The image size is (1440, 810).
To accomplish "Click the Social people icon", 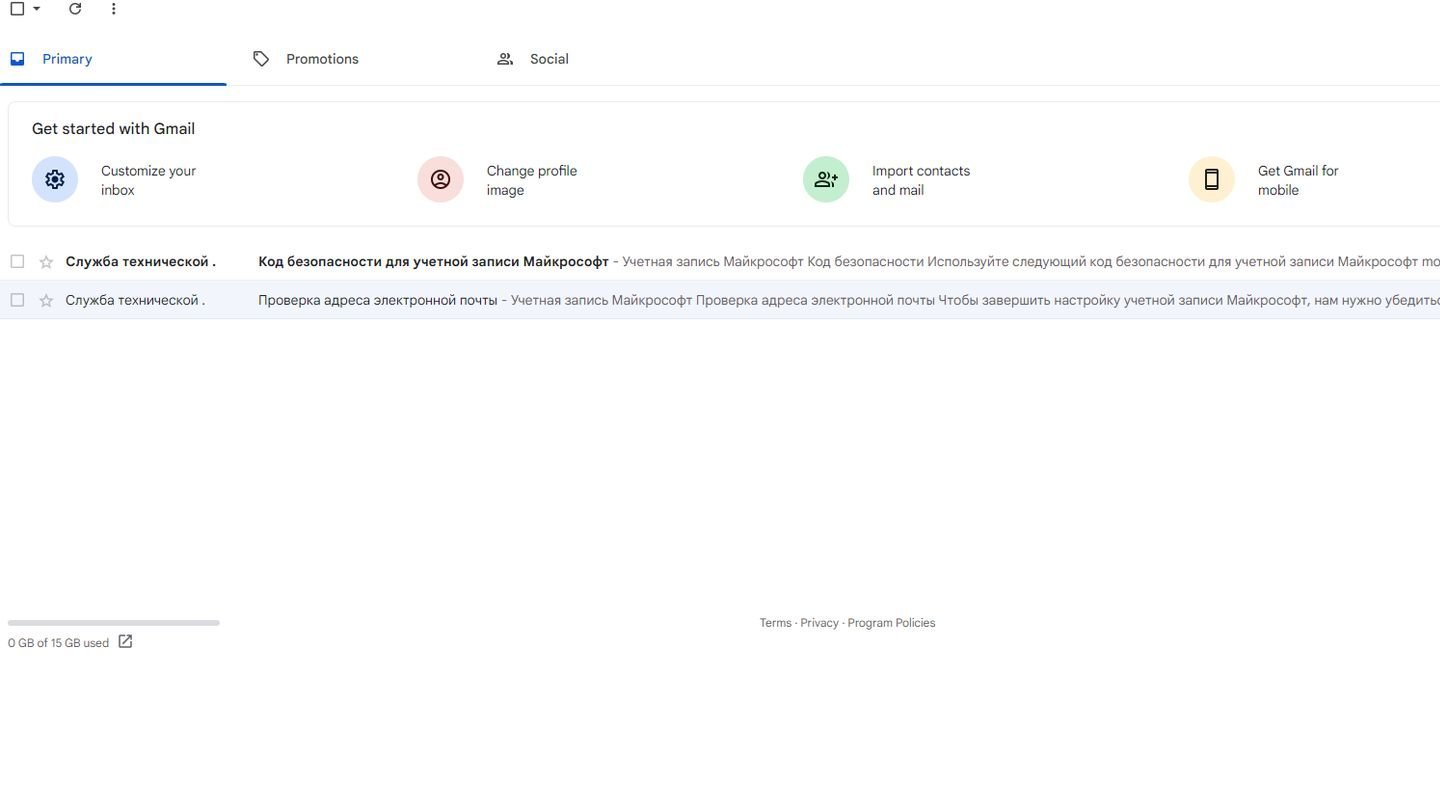I will (505, 59).
